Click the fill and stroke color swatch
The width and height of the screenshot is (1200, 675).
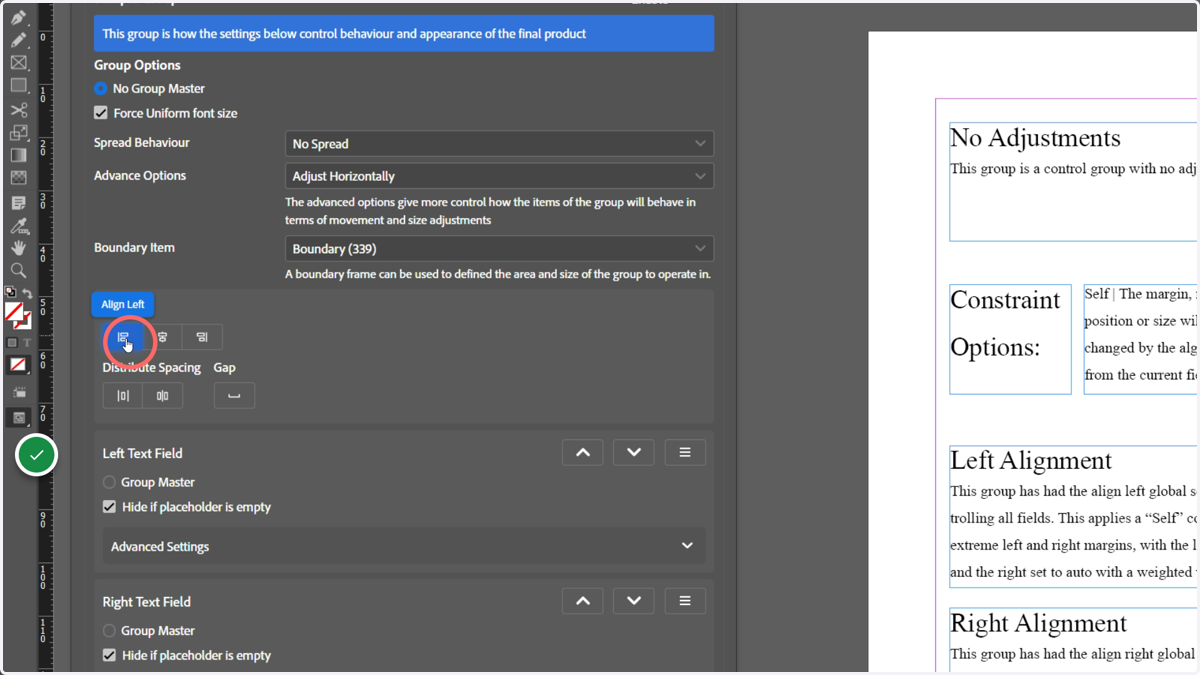17,316
